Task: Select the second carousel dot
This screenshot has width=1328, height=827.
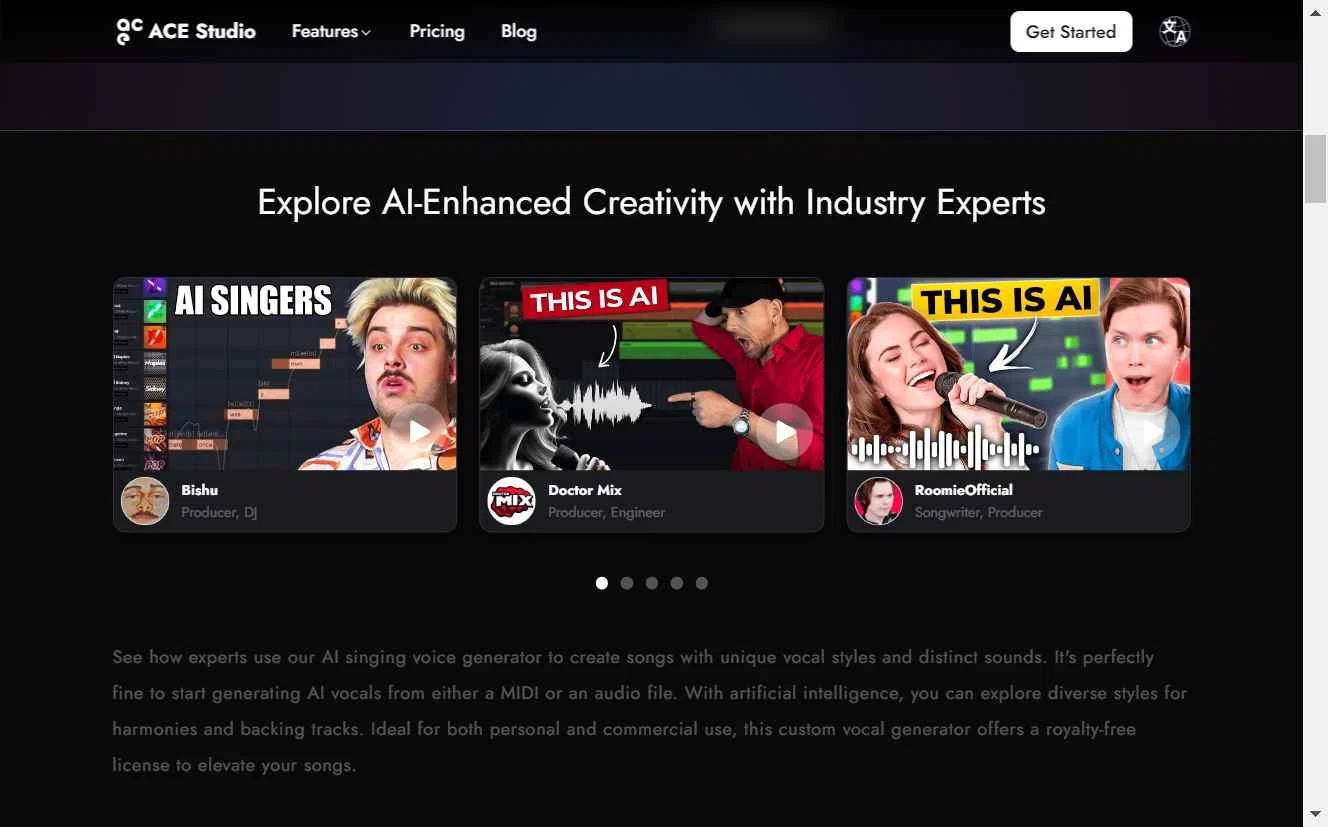Action: pos(627,583)
